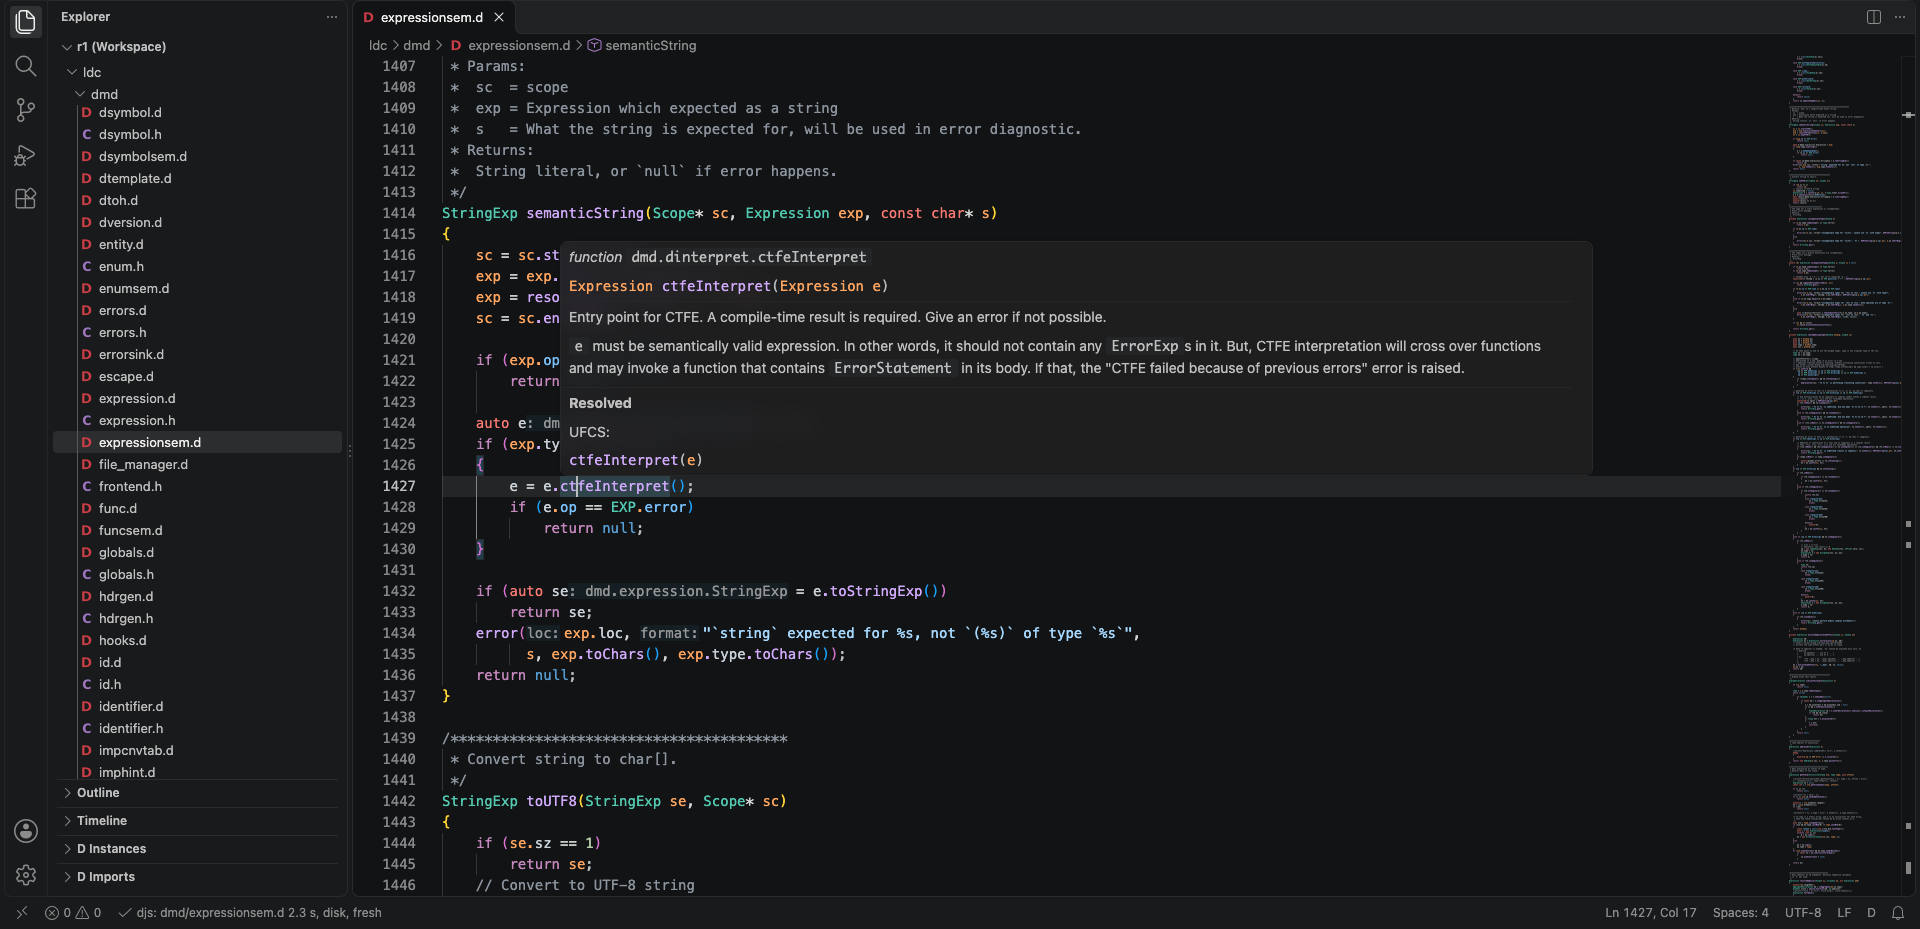Open the Explorer view icon

[x=26, y=21]
